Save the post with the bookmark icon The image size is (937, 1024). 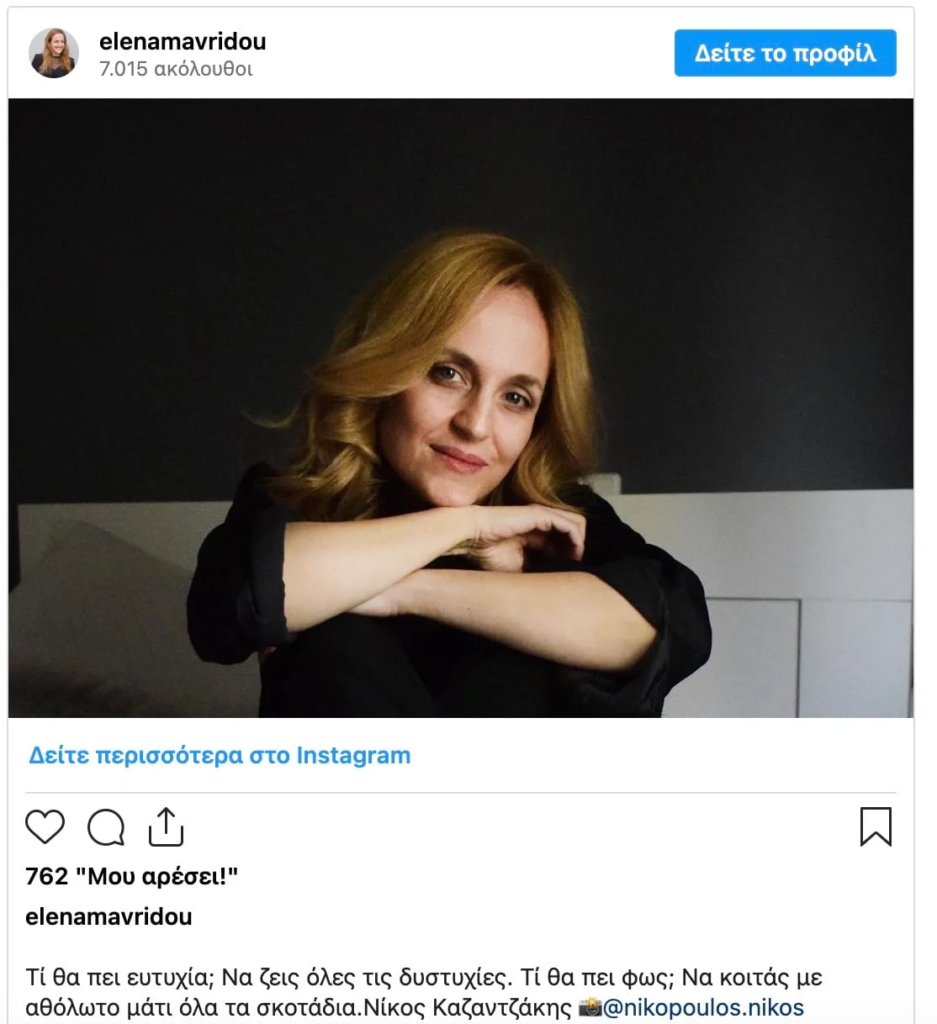[x=875, y=827]
